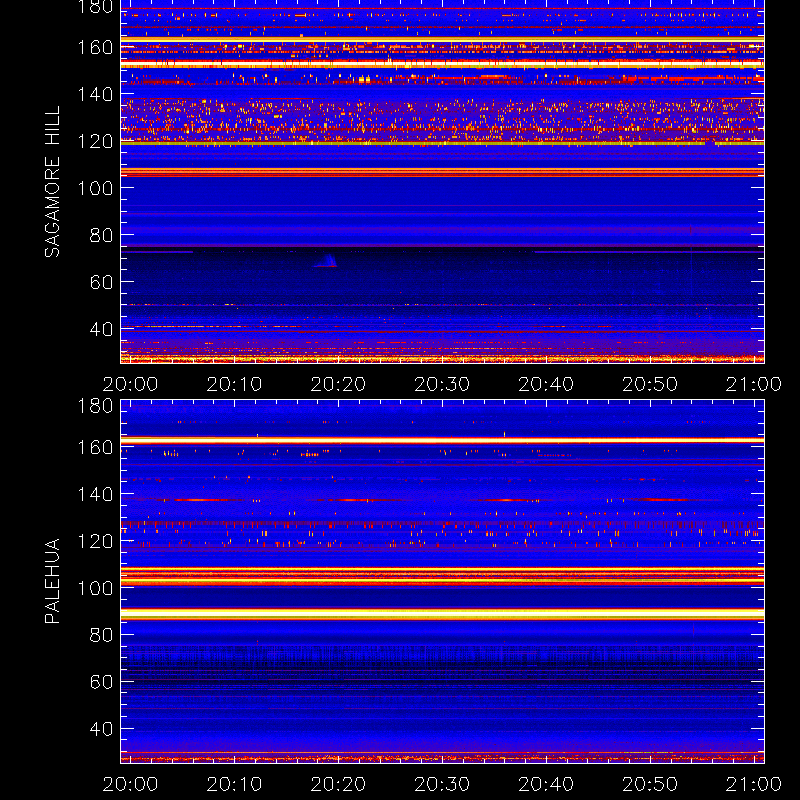Select the 40 label on Sagamore Hill axis
Viewport: 800px width, 800px height.
pos(101,329)
